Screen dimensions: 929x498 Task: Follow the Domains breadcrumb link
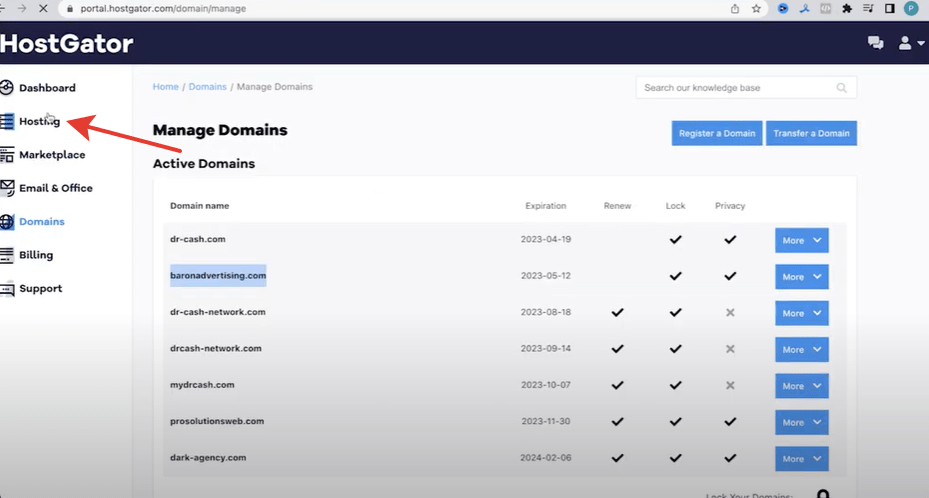[207, 86]
